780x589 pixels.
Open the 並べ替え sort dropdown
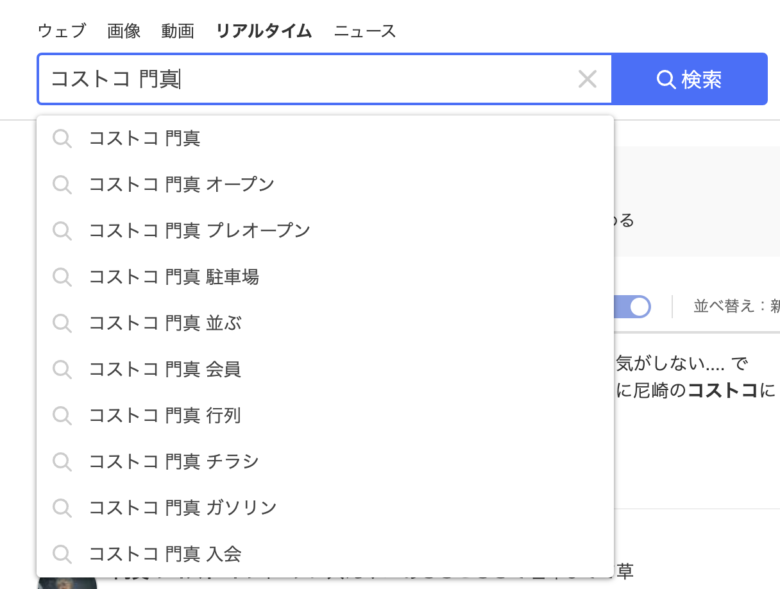pos(737,306)
